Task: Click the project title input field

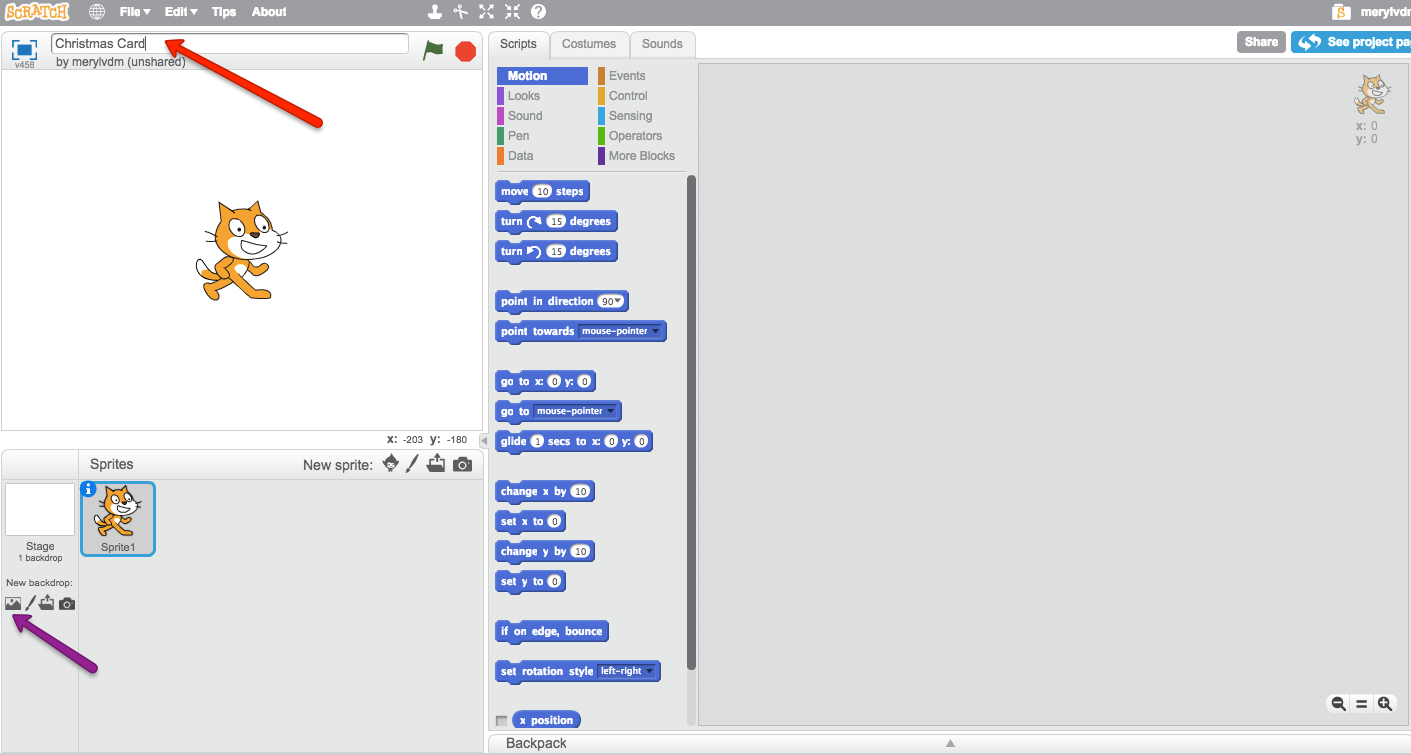Action: click(230, 44)
